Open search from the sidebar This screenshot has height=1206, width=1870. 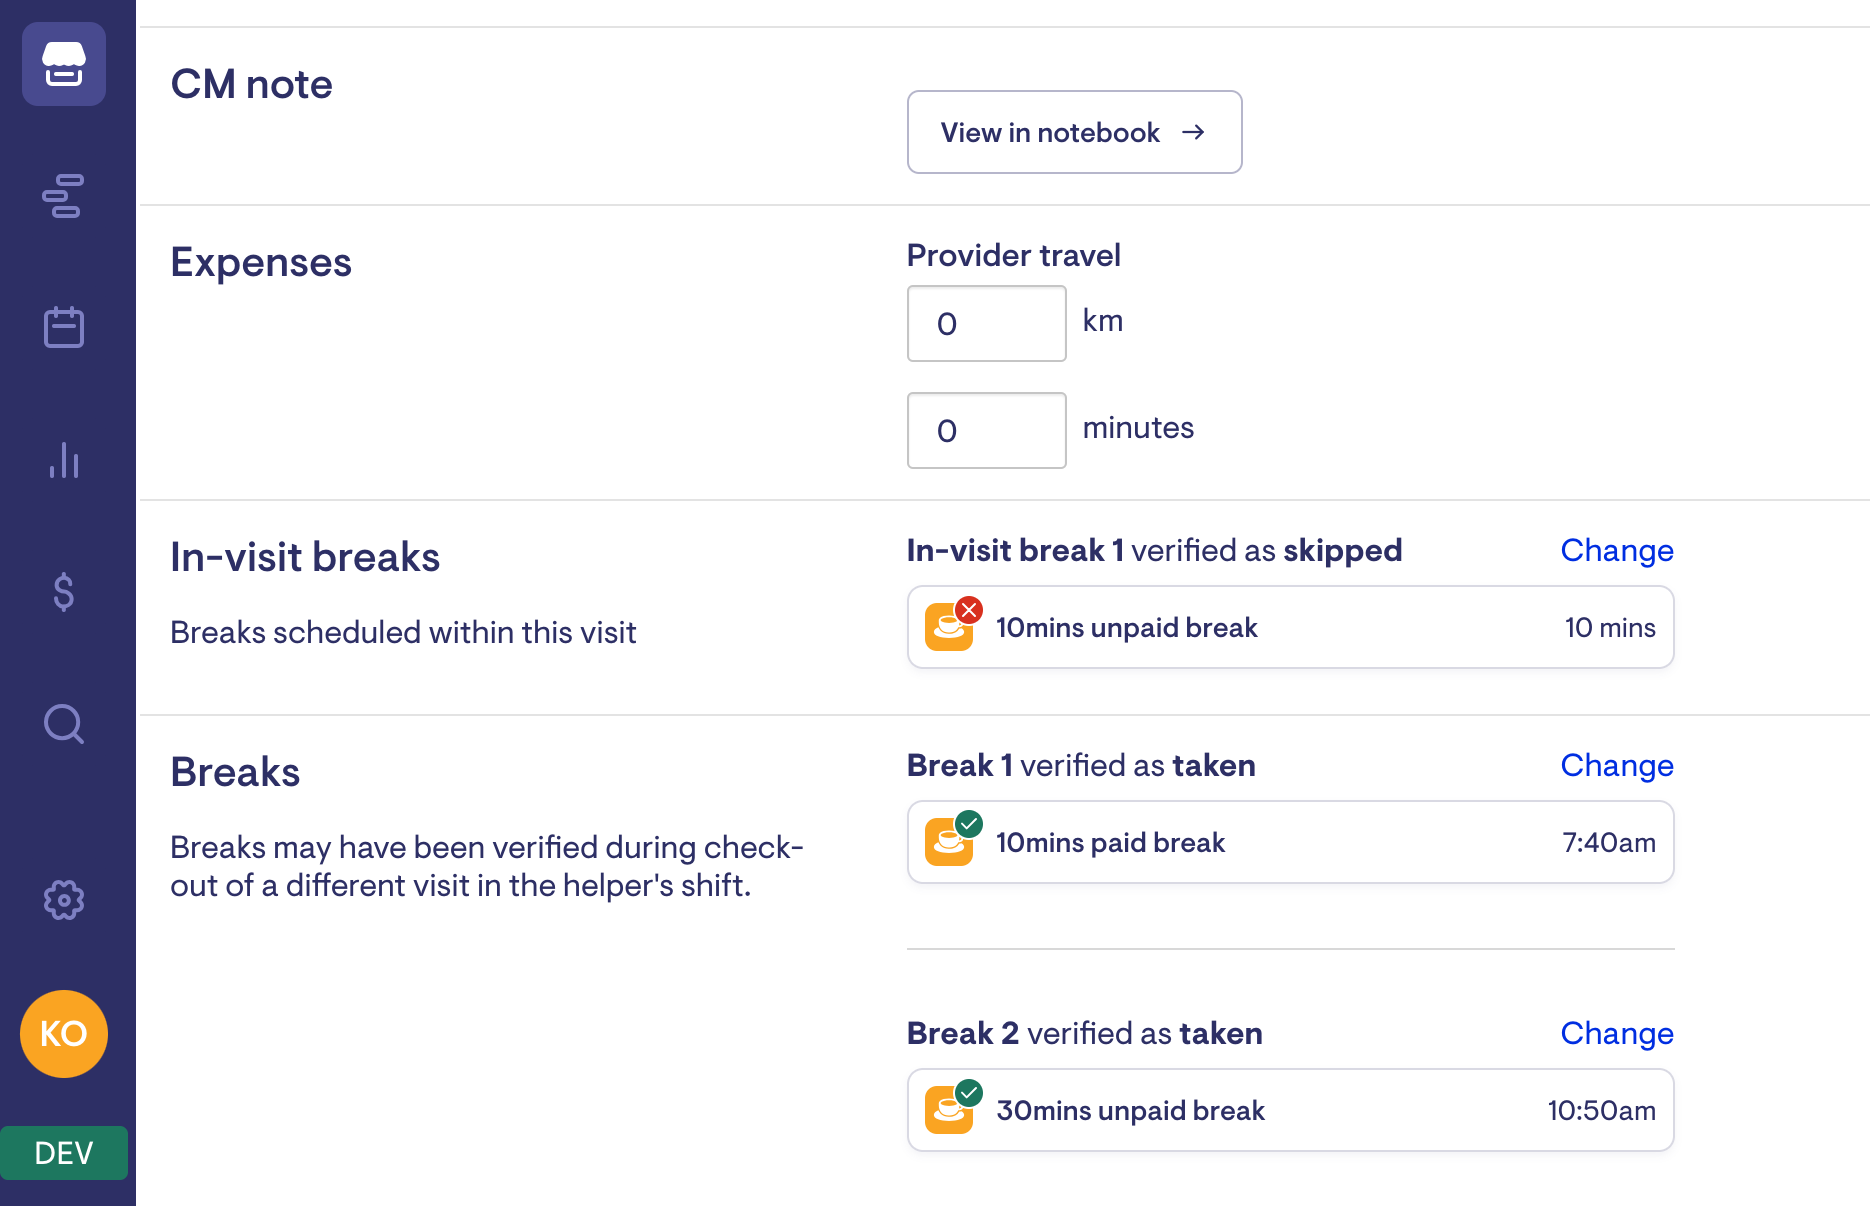click(64, 724)
